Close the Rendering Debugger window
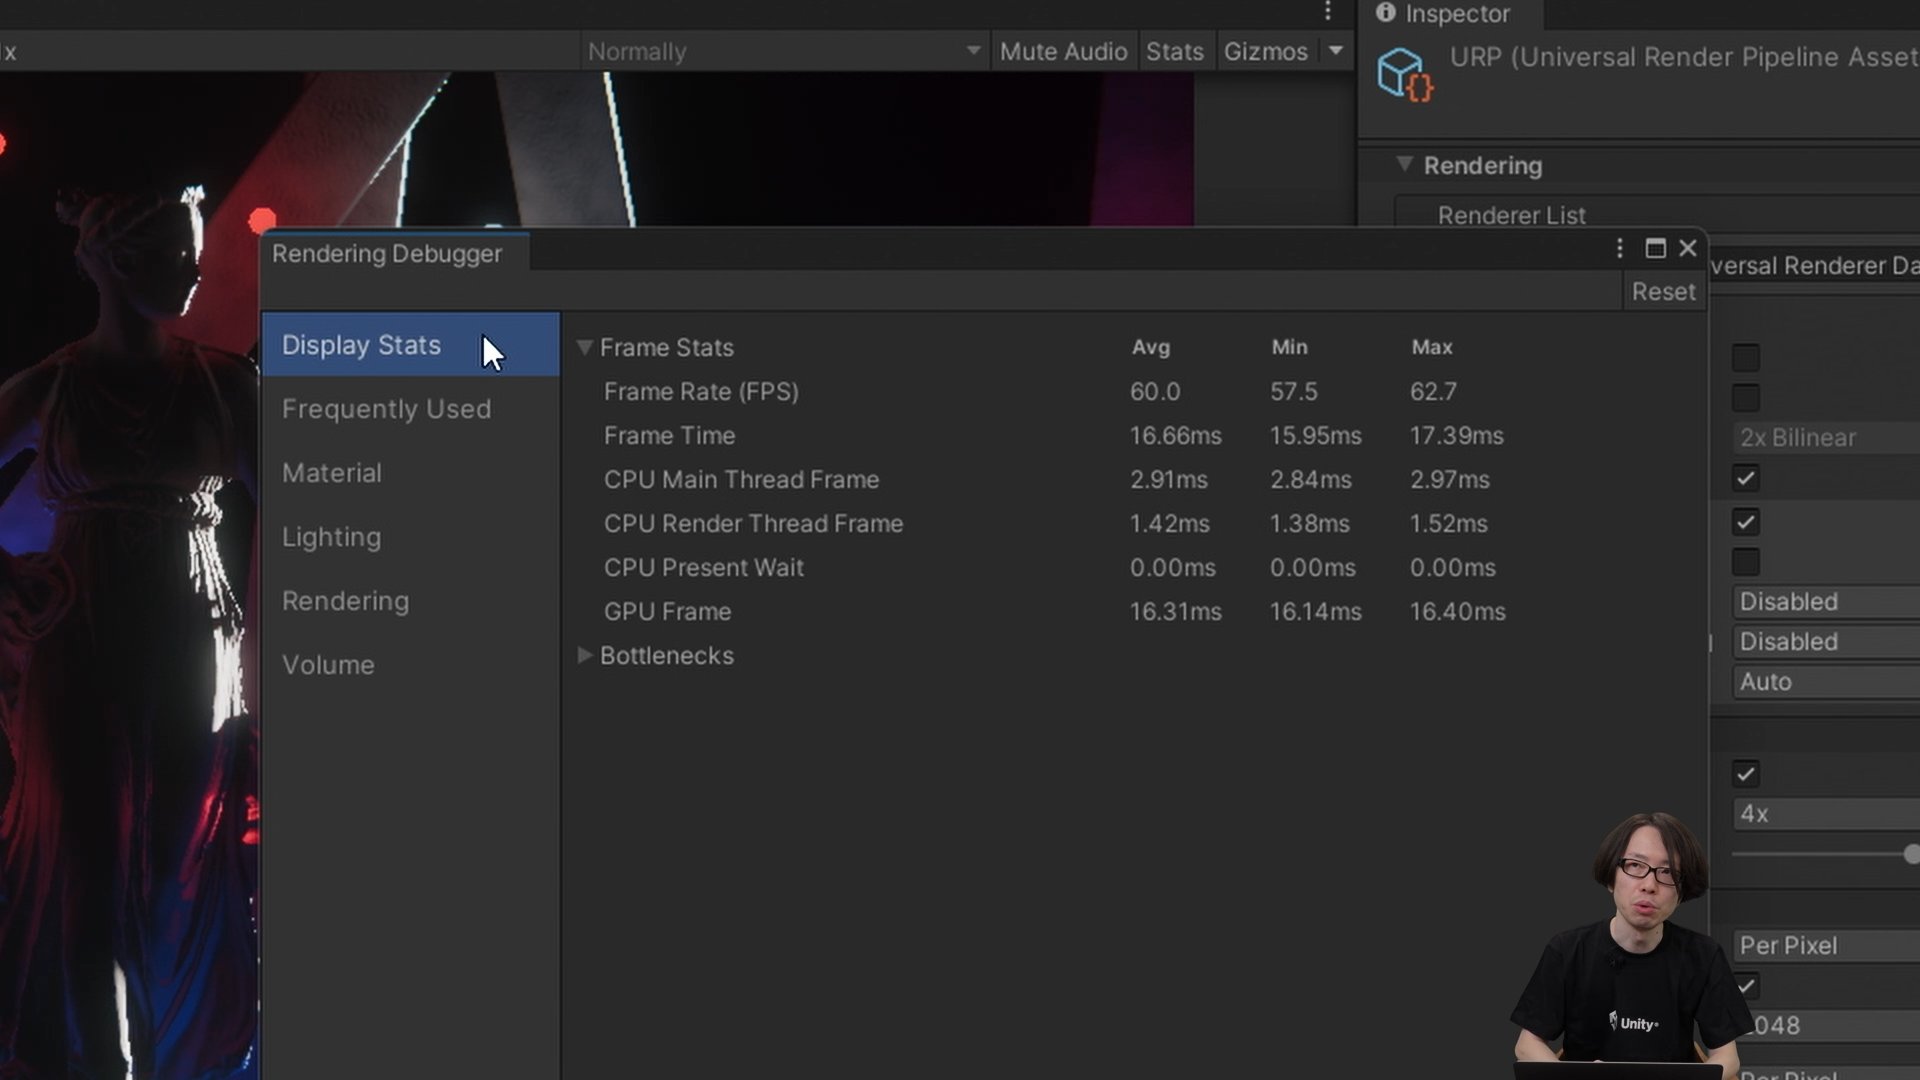The width and height of the screenshot is (1920, 1080). click(1688, 249)
